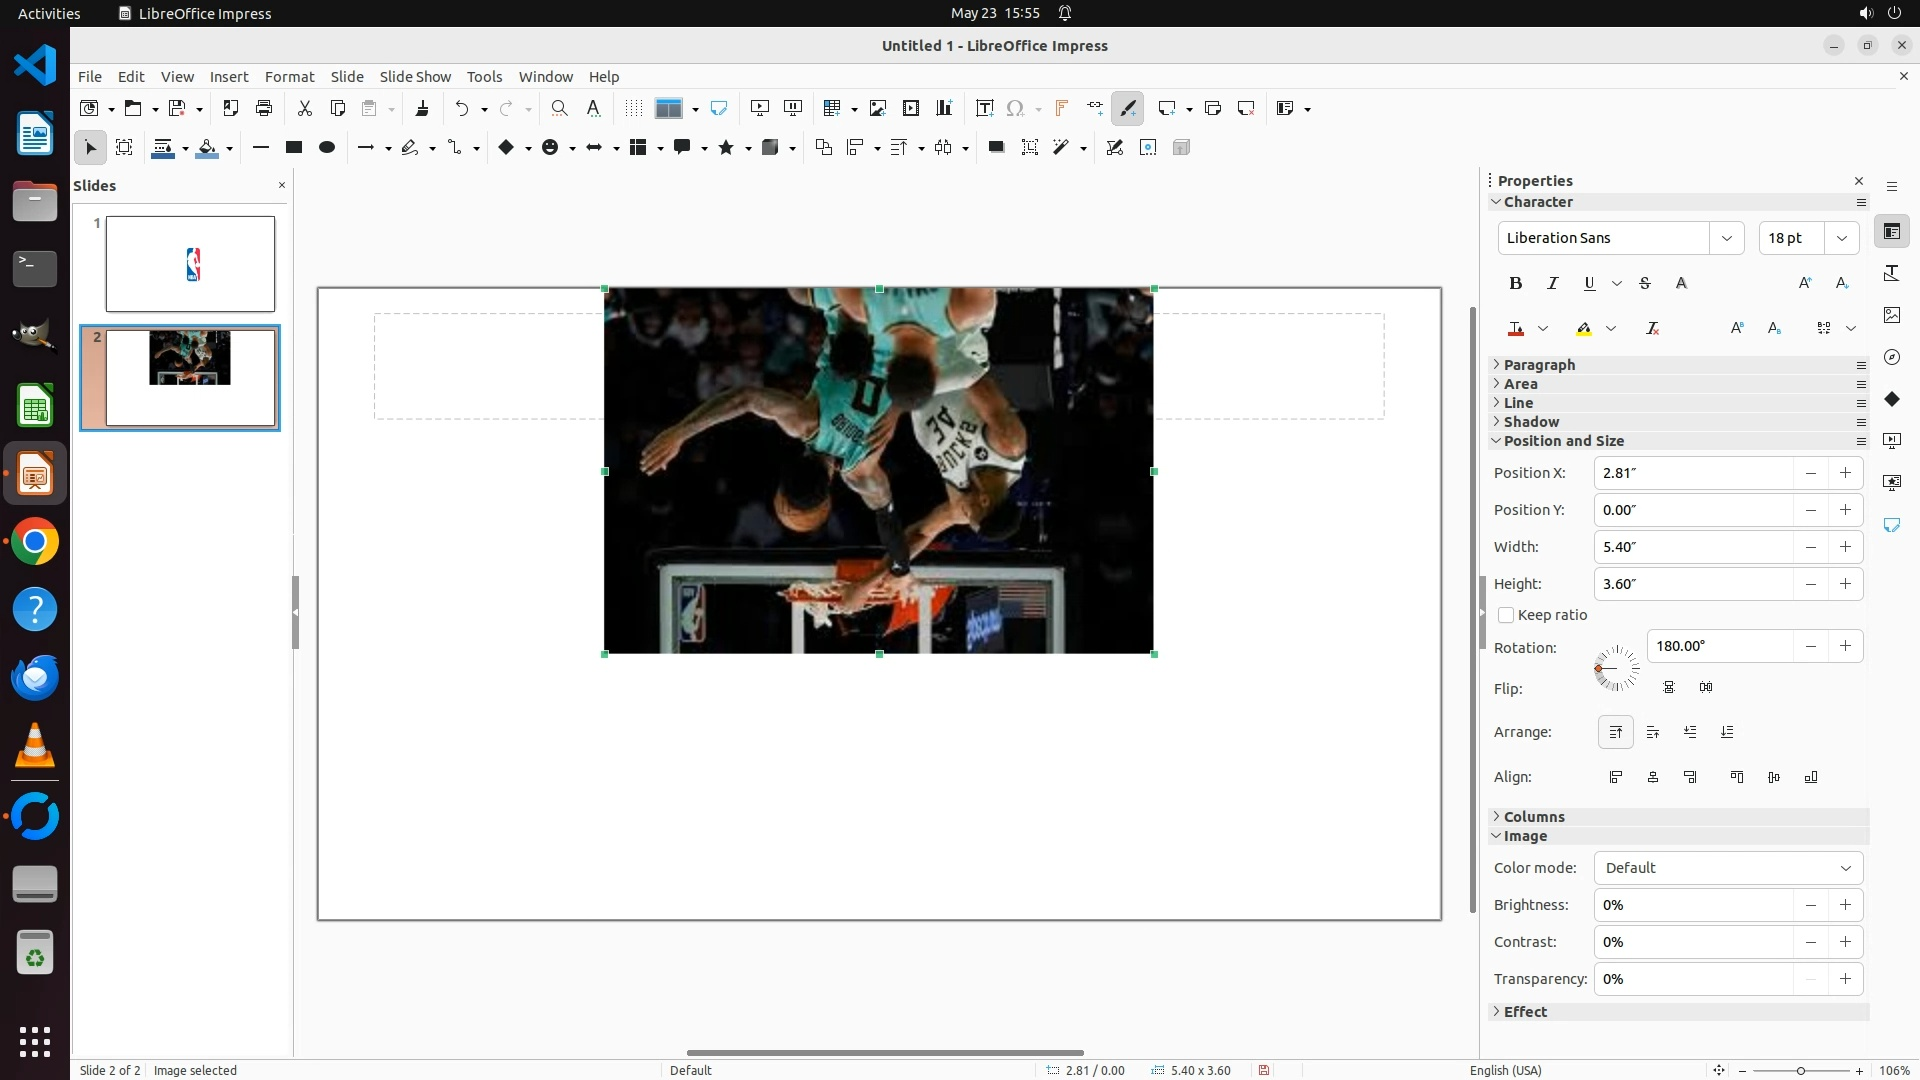Open the Format menu
The image size is (1920, 1080).
coord(289,77)
